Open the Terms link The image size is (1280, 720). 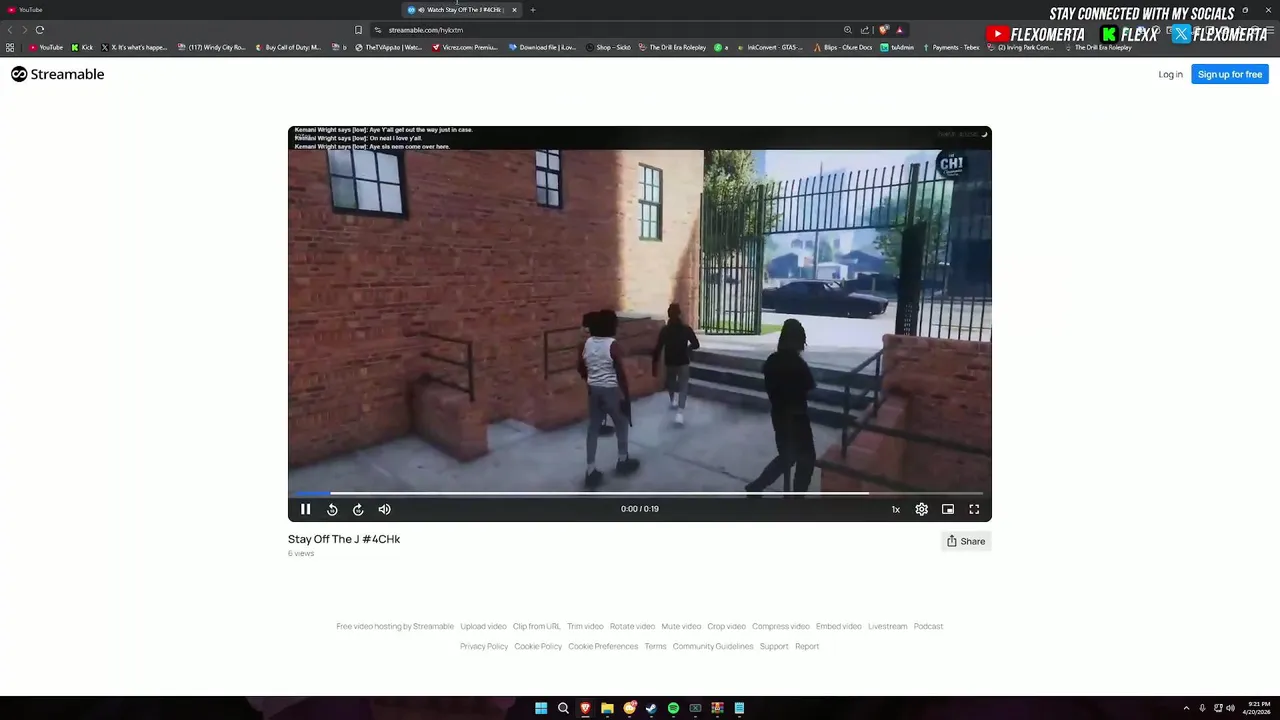tap(655, 646)
